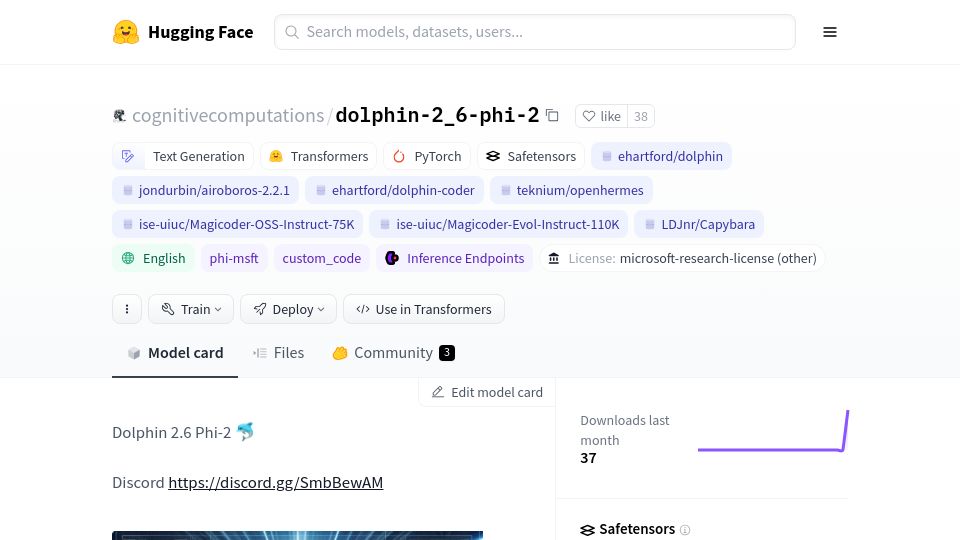Click the Inference Endpoints icon
Screen dimensions: 960x540
(392, 258)
